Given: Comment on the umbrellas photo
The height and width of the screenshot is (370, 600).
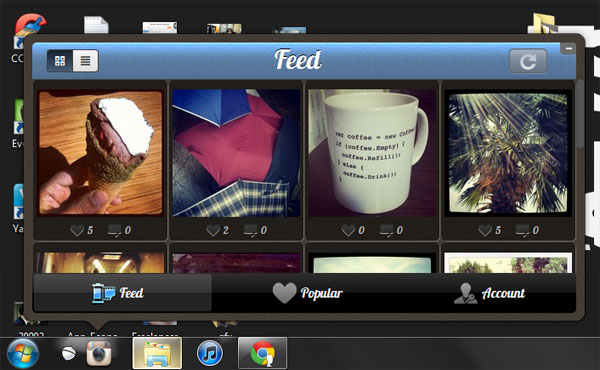Looking at the screenshot, I should [251, 230].
